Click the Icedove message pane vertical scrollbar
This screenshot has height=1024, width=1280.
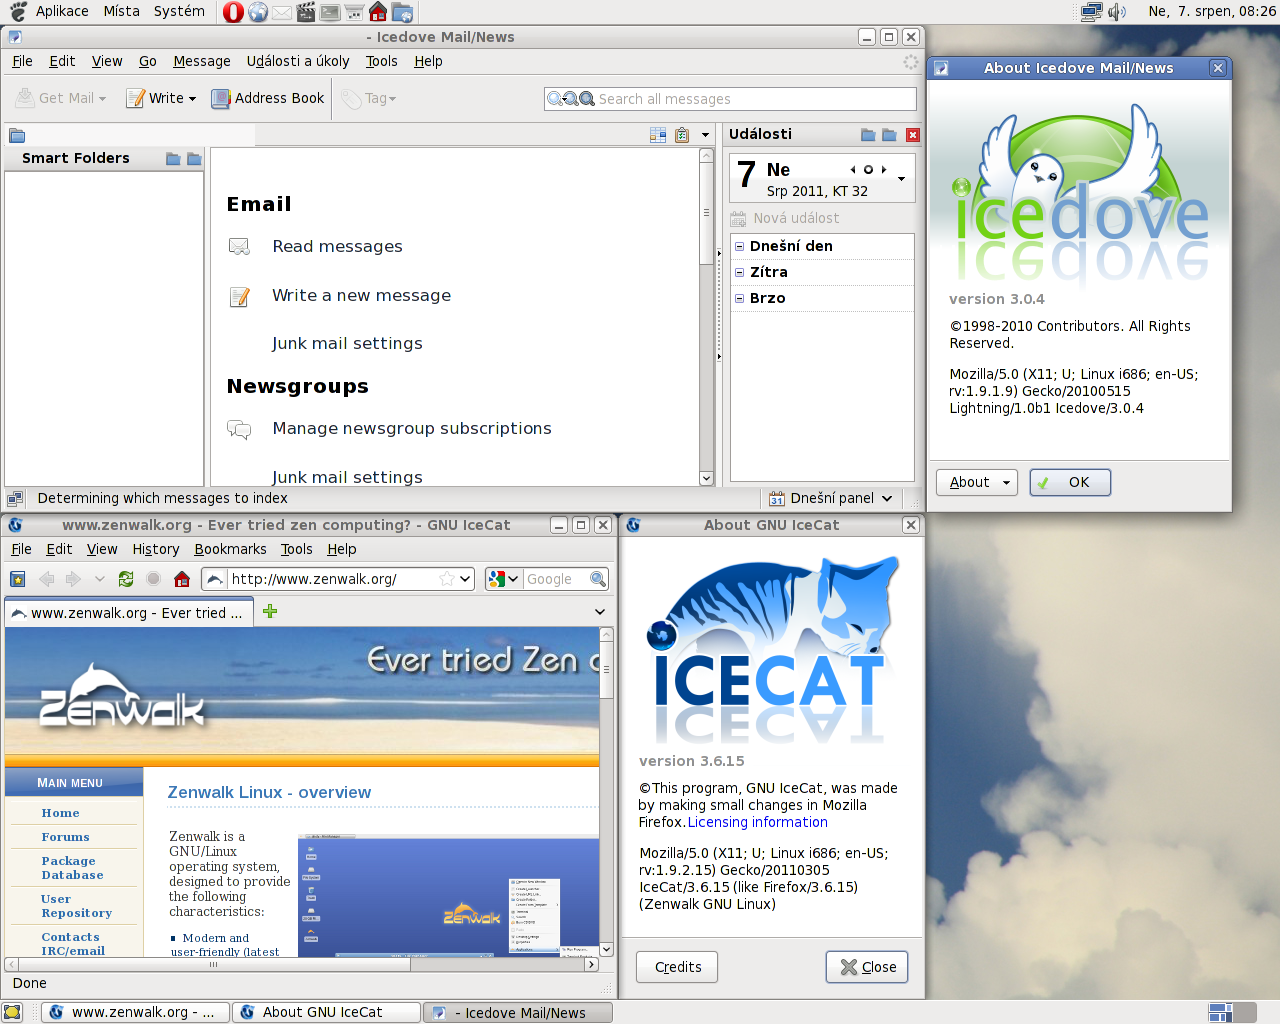(706, 317)
